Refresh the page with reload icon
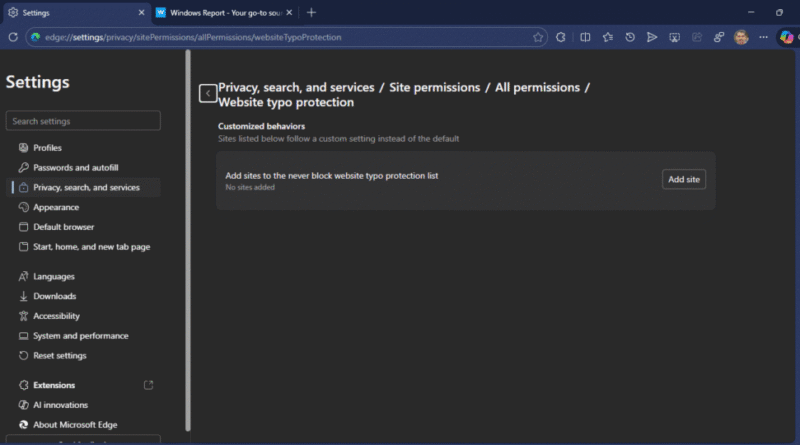The image size is (800, 445). tap(13, 37)
